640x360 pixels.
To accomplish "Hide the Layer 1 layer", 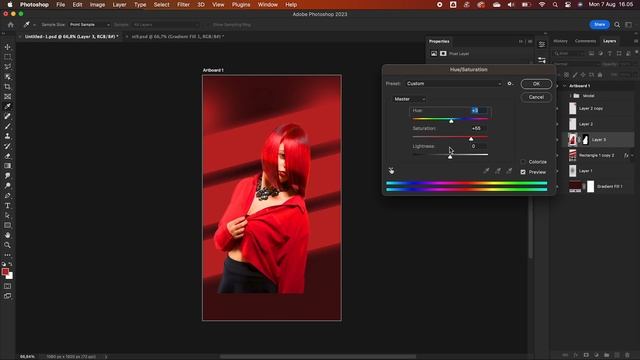I will point(558,171).
